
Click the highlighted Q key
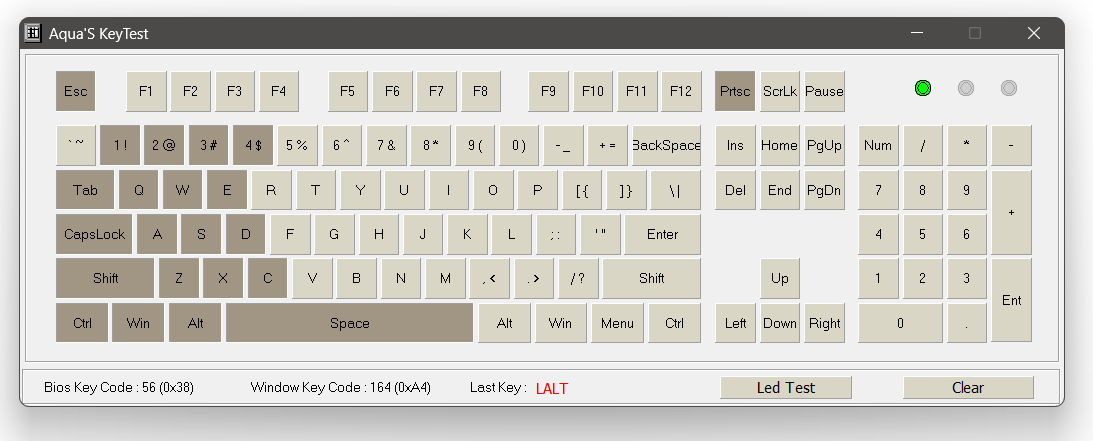[138, 189]
